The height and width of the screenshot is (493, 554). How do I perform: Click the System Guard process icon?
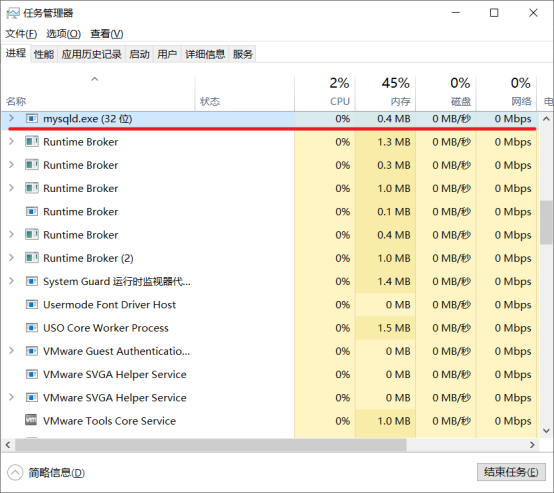pos(31,281)
